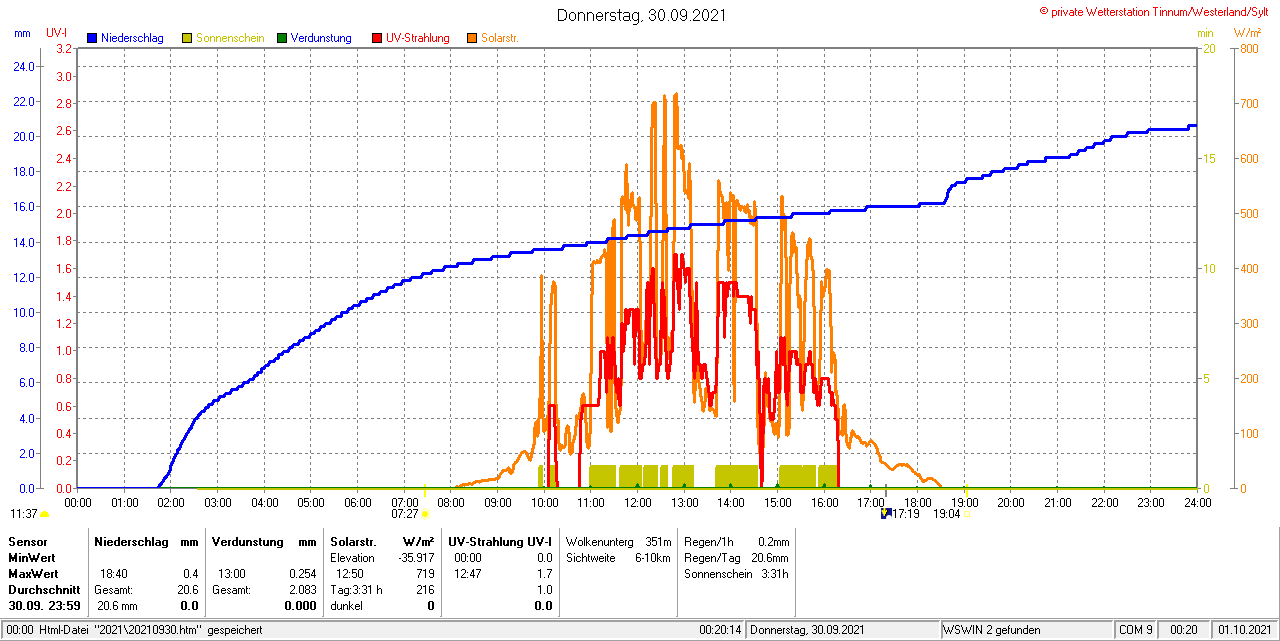Click the min axis unit label
Screen dimensions: 1280x641
point(1205,33)
